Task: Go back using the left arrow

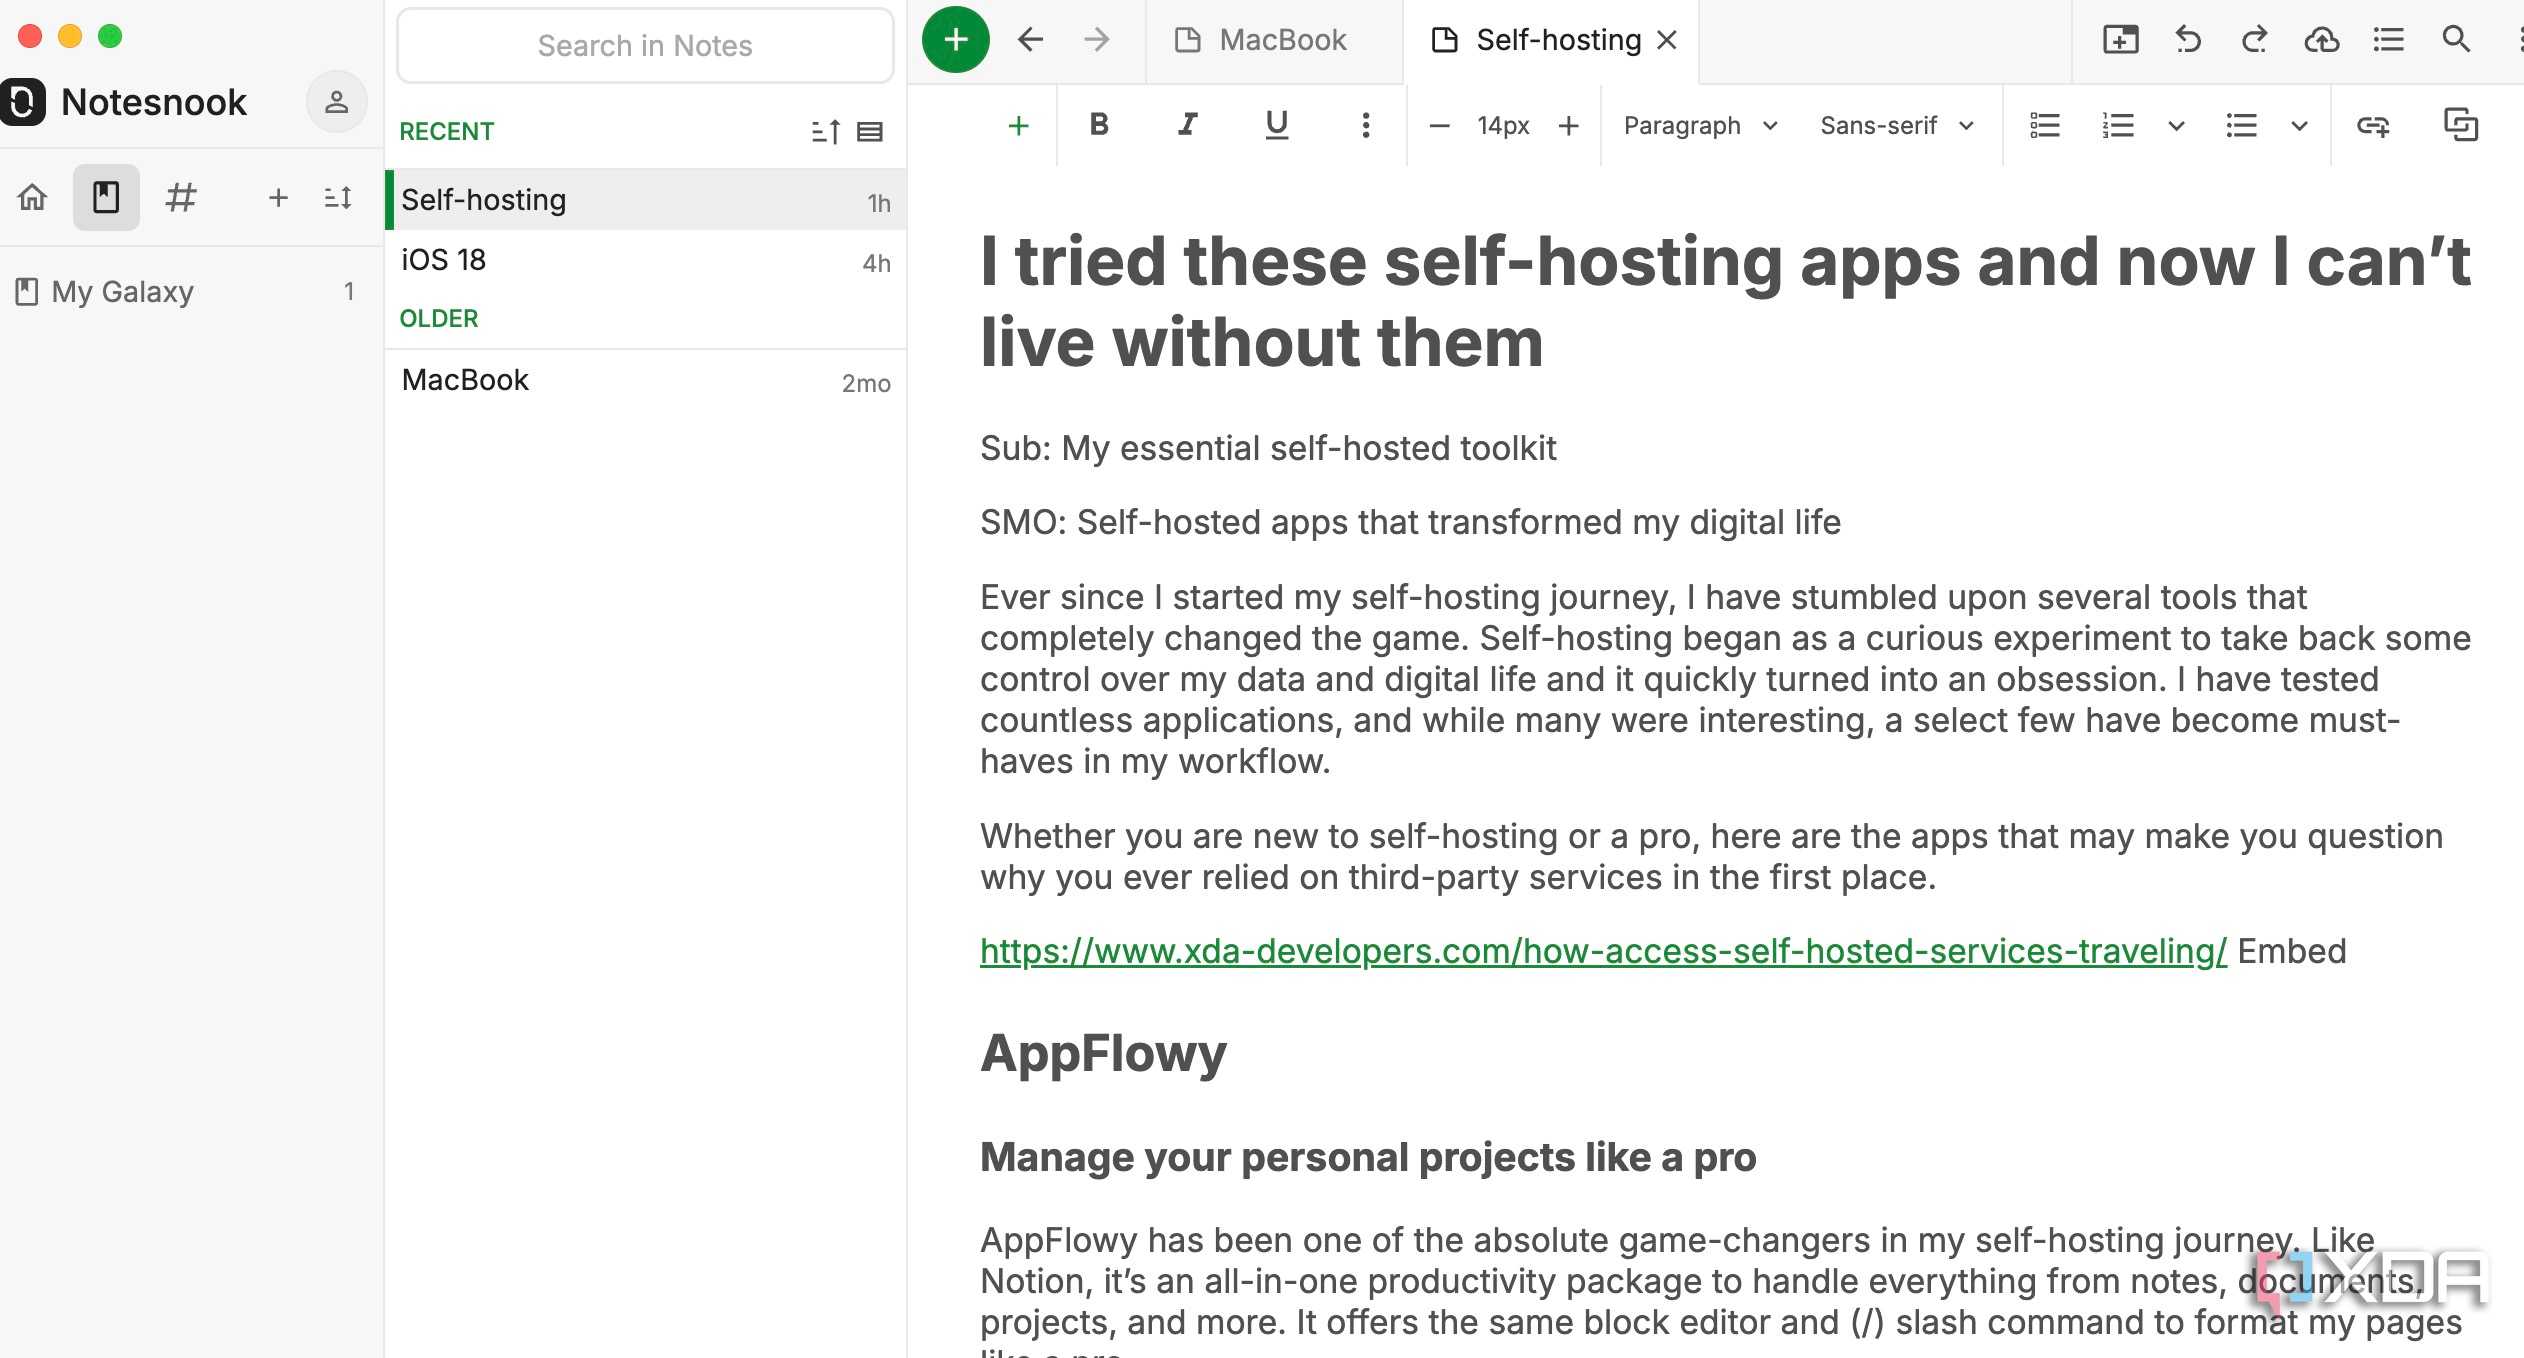Action: [x=1030, y=40]
